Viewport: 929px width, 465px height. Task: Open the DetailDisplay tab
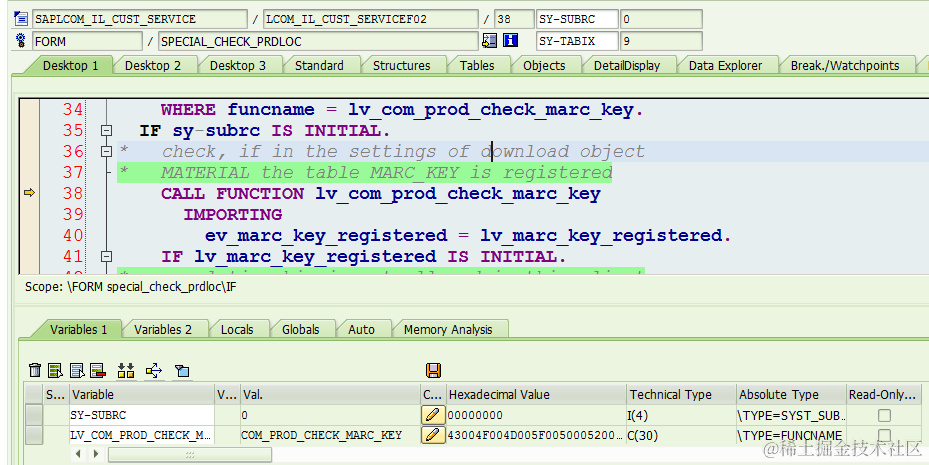click(x=627, y=65)
